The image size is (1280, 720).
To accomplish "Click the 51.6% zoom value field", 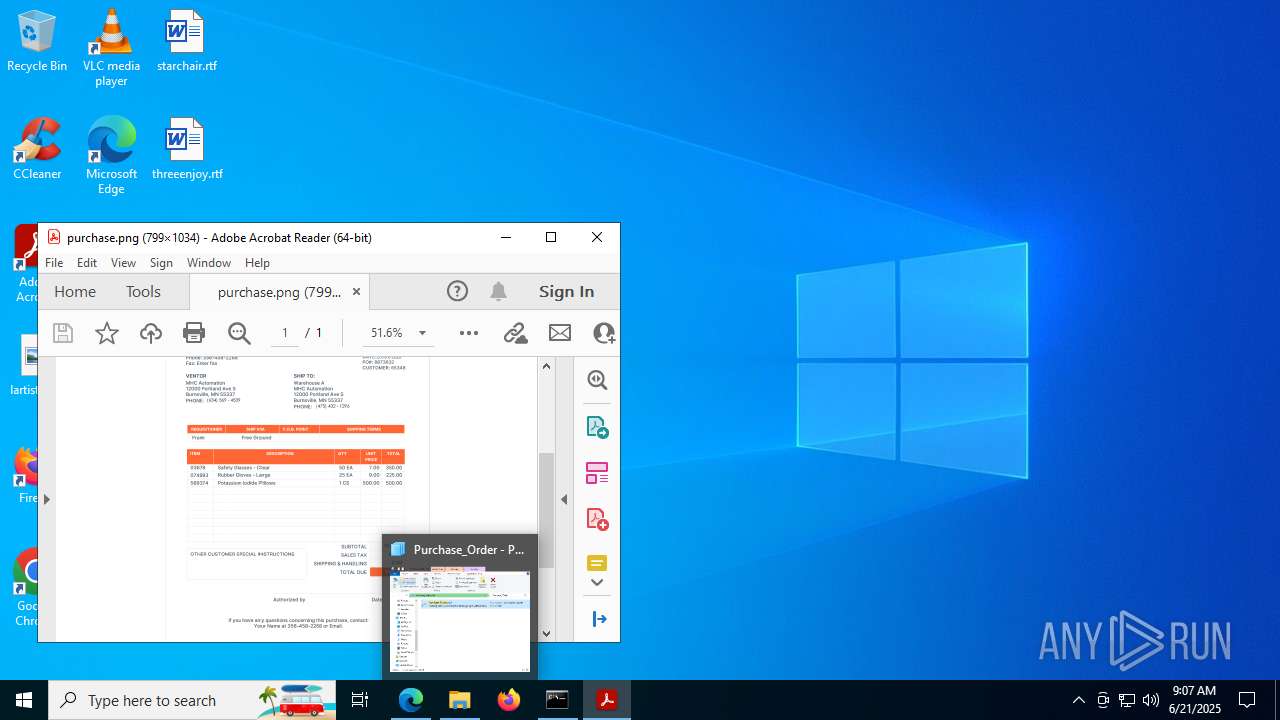I will (387, 333).
